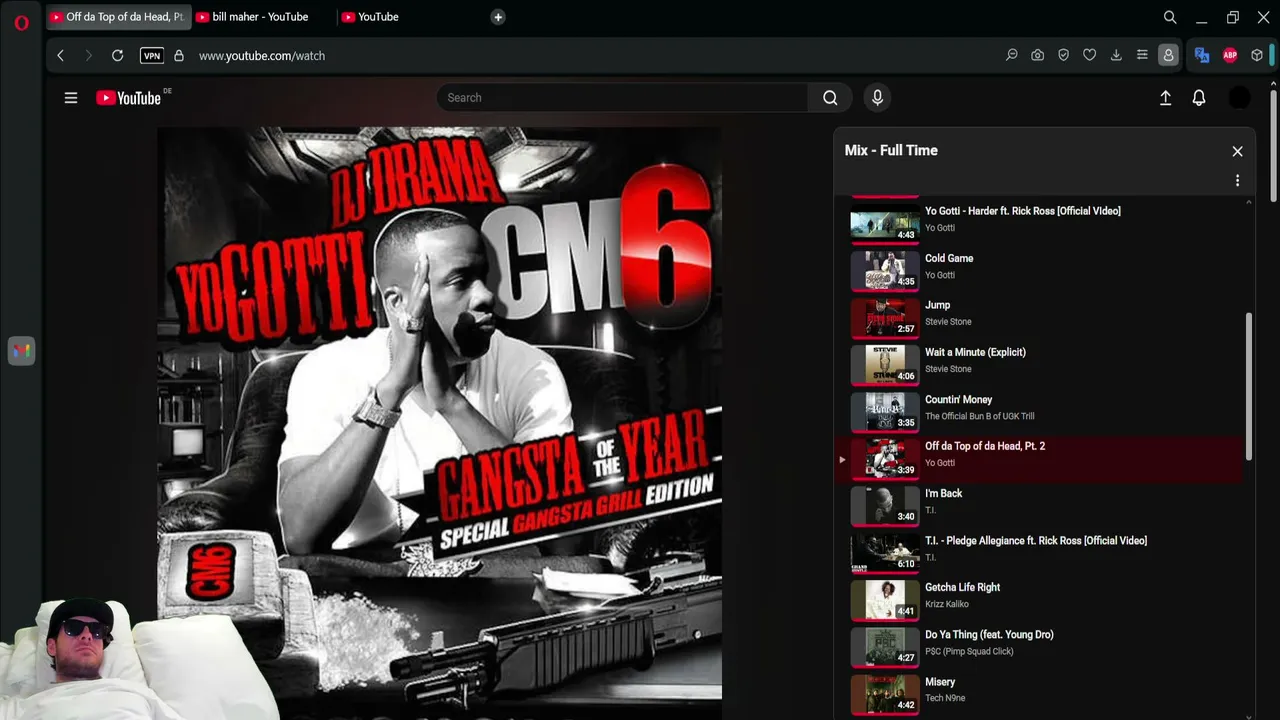
Task: Play 'Yo Gotti - Harder ft. Rick Ross'
Action: coord(1040,219)
